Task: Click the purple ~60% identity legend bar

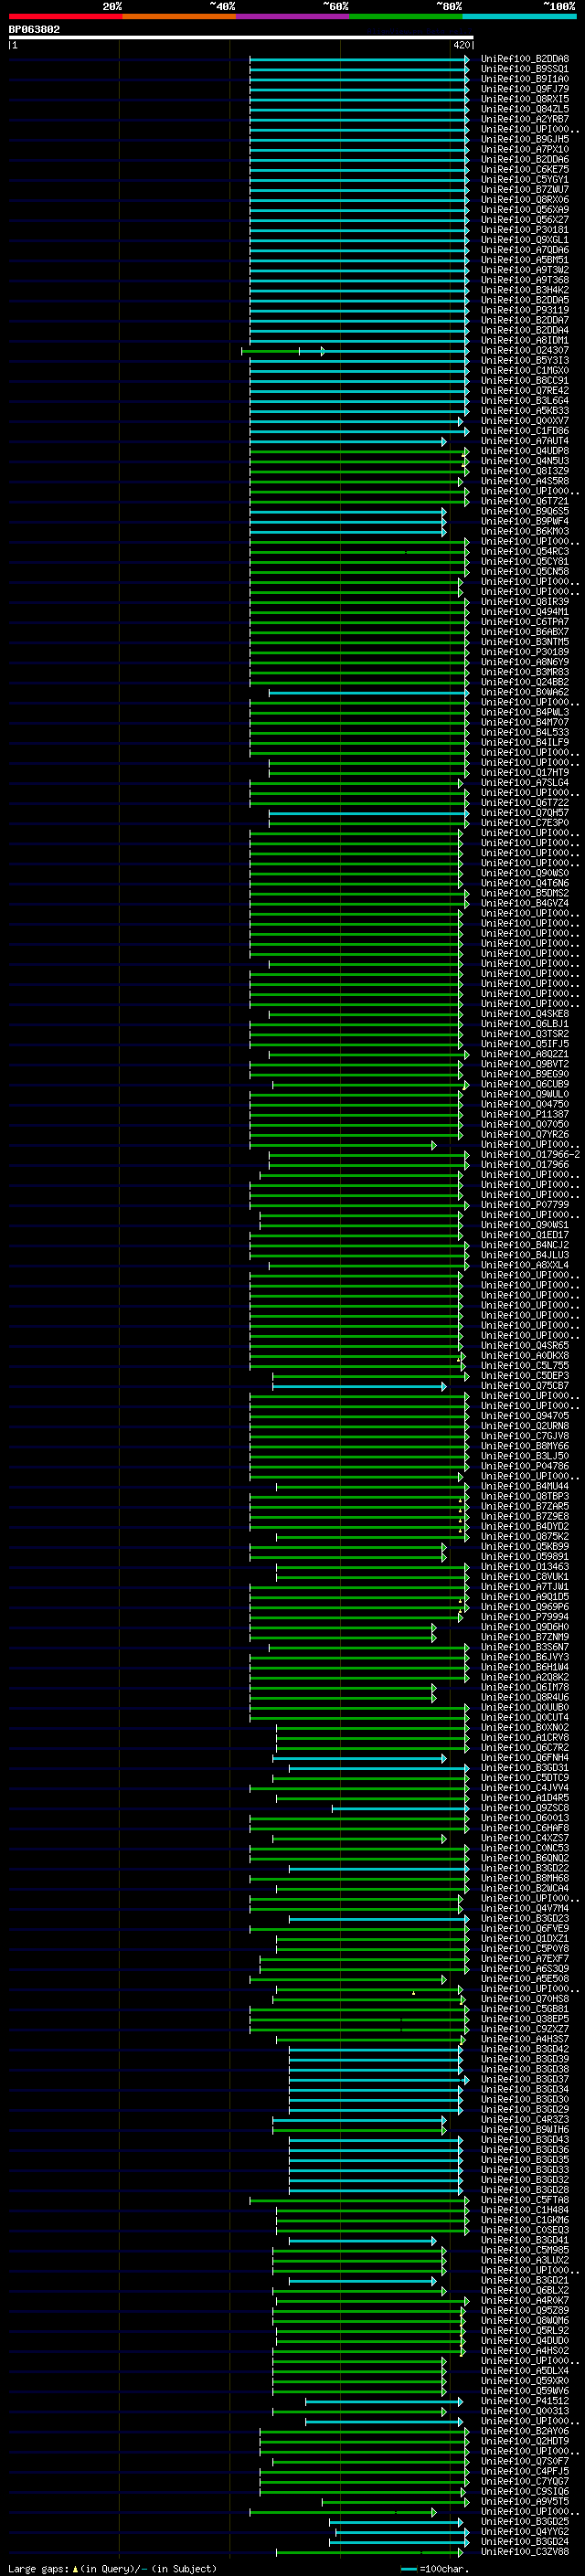Action: (x=292, y=16)
